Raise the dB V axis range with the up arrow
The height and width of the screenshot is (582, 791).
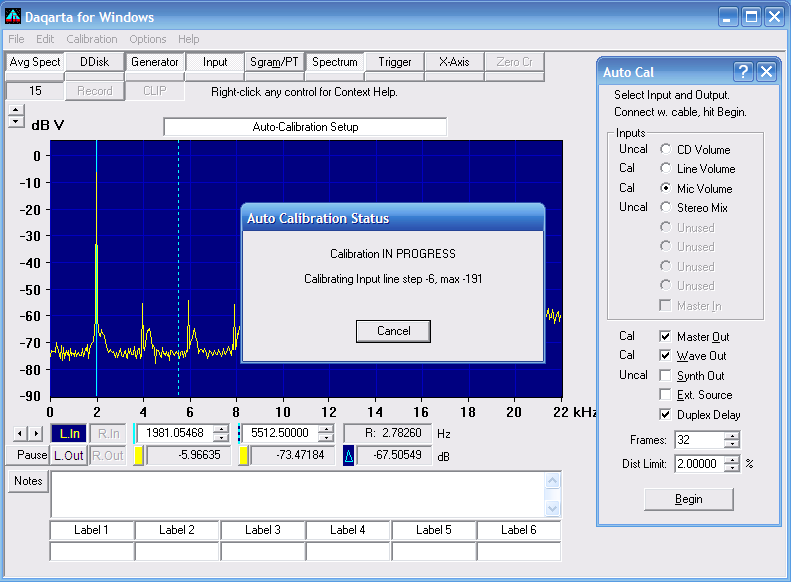tap(16, 109)
